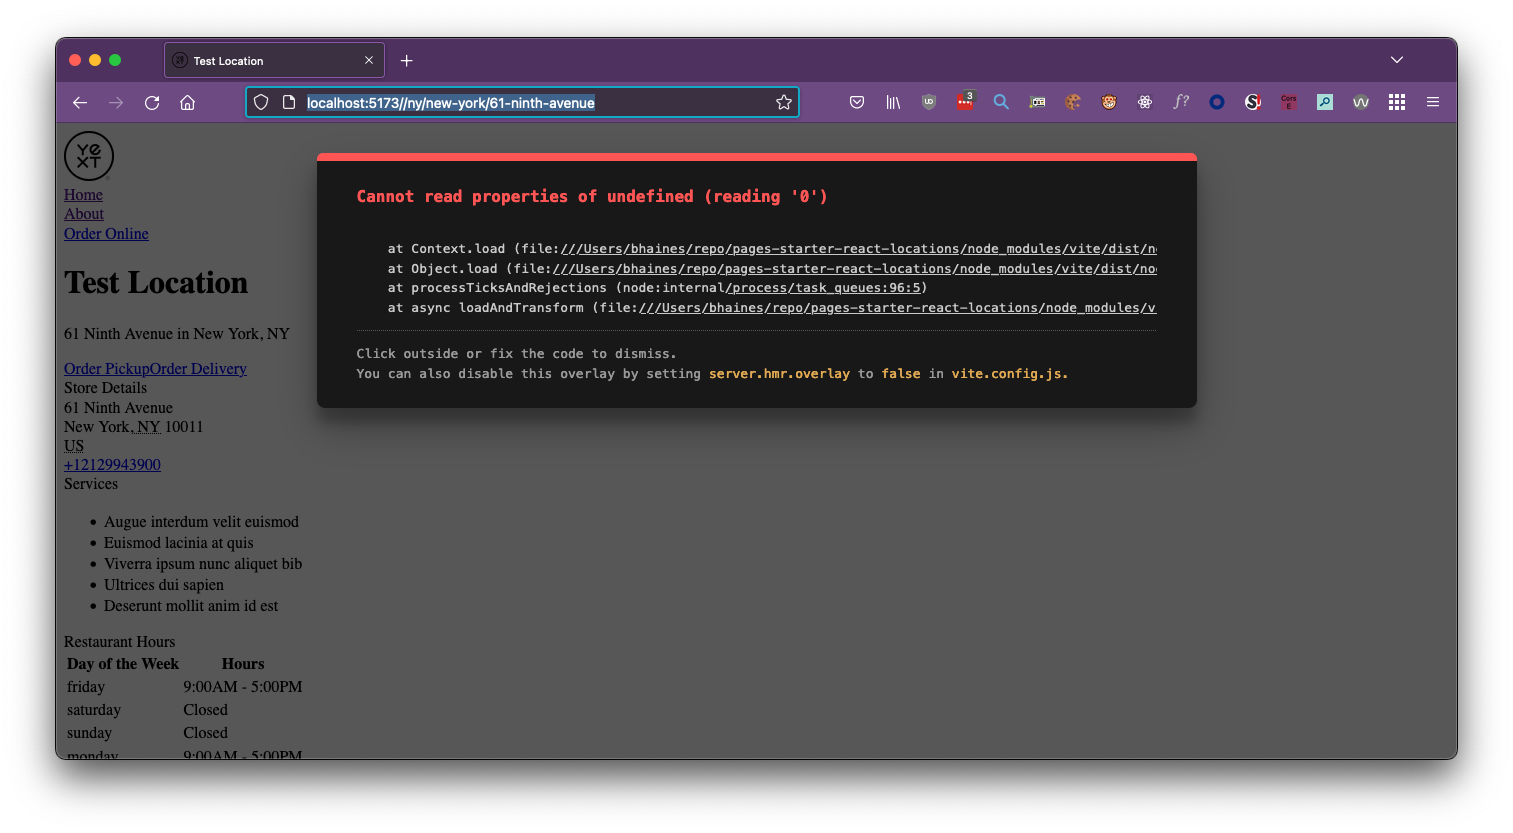Open the Wappalyzer extension
This screenshot has width=1513, height=833.
[1361, 101]
